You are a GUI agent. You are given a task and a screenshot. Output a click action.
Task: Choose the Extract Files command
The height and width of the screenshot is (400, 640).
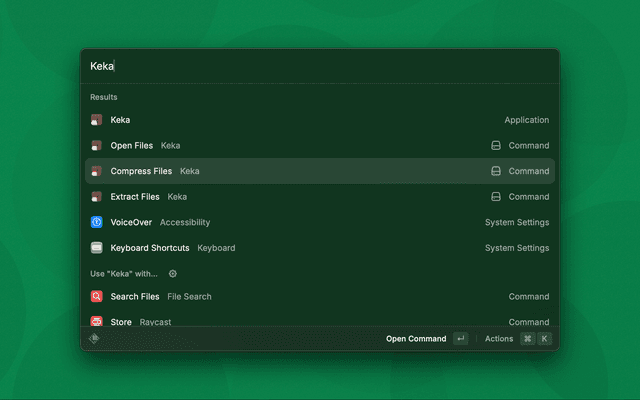(x=320, y=197)
